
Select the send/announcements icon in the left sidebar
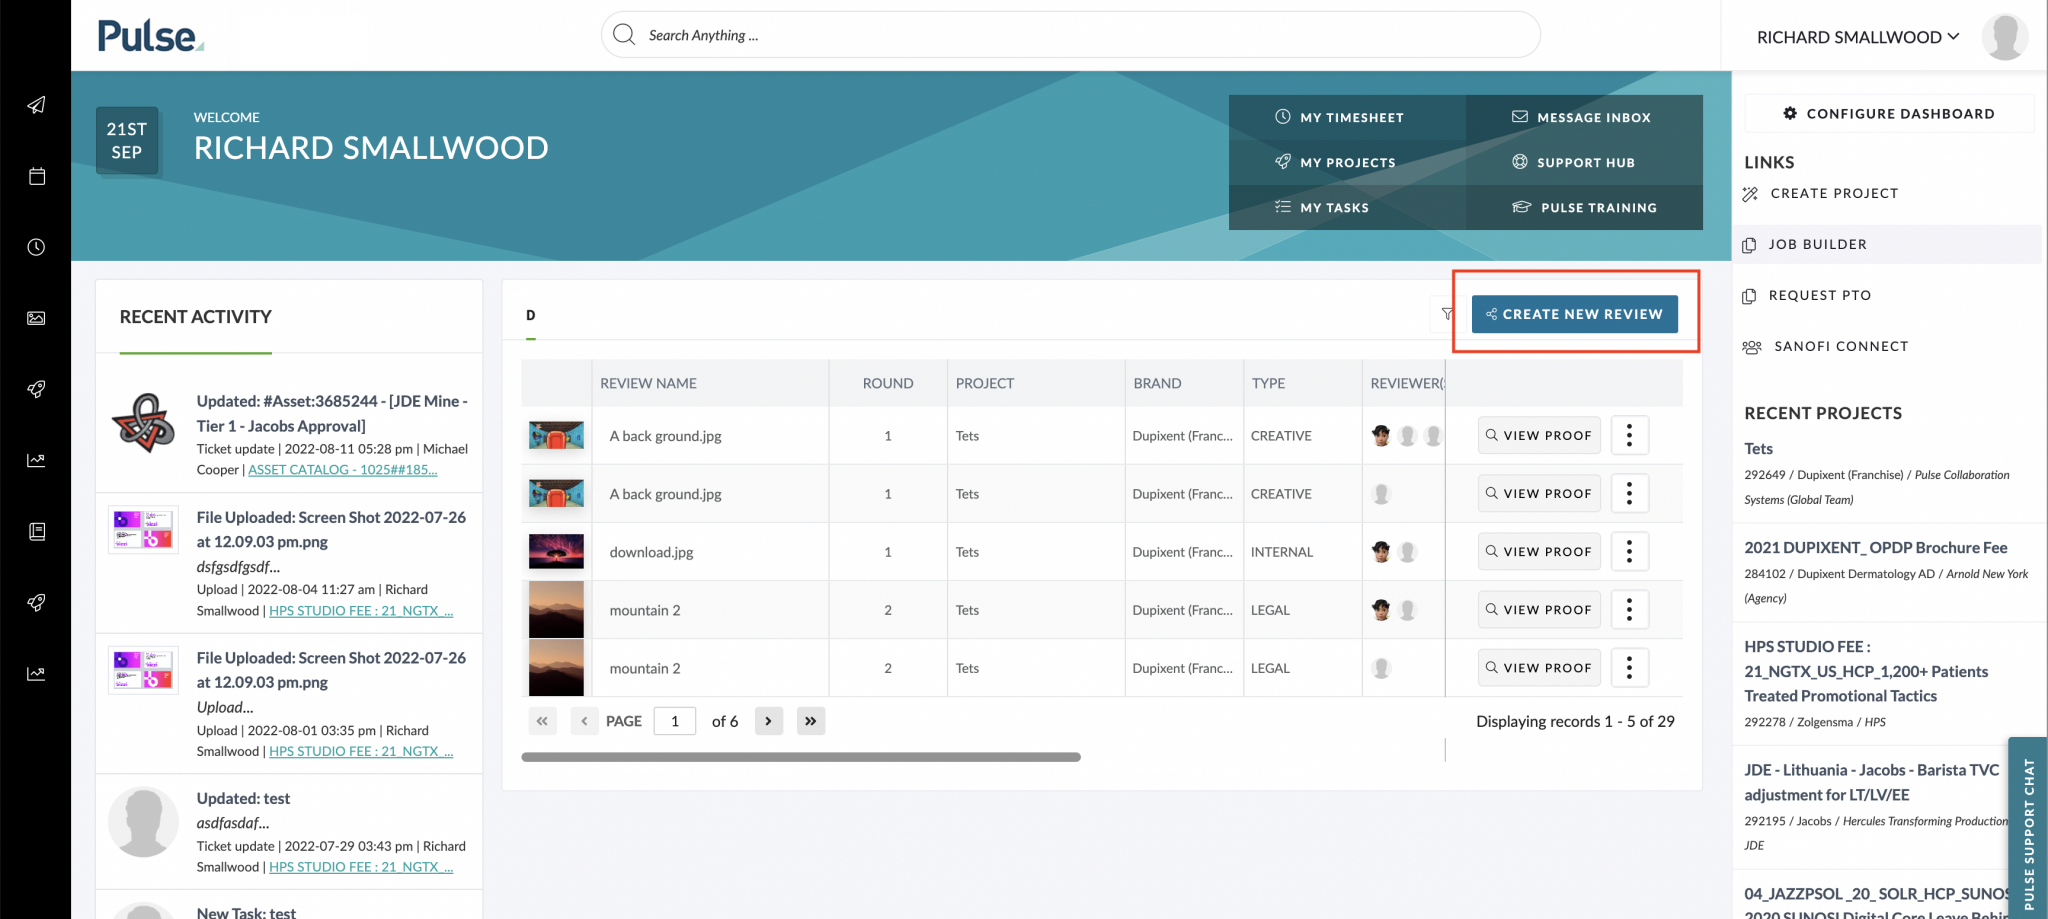[36, 104]
